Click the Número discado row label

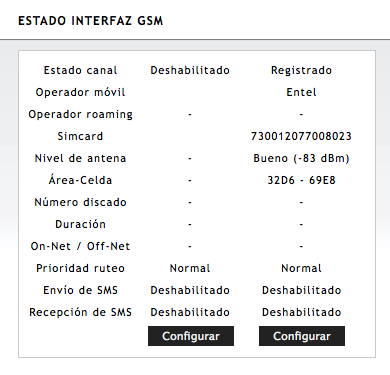pyautogui.click(x=80, y=202)
